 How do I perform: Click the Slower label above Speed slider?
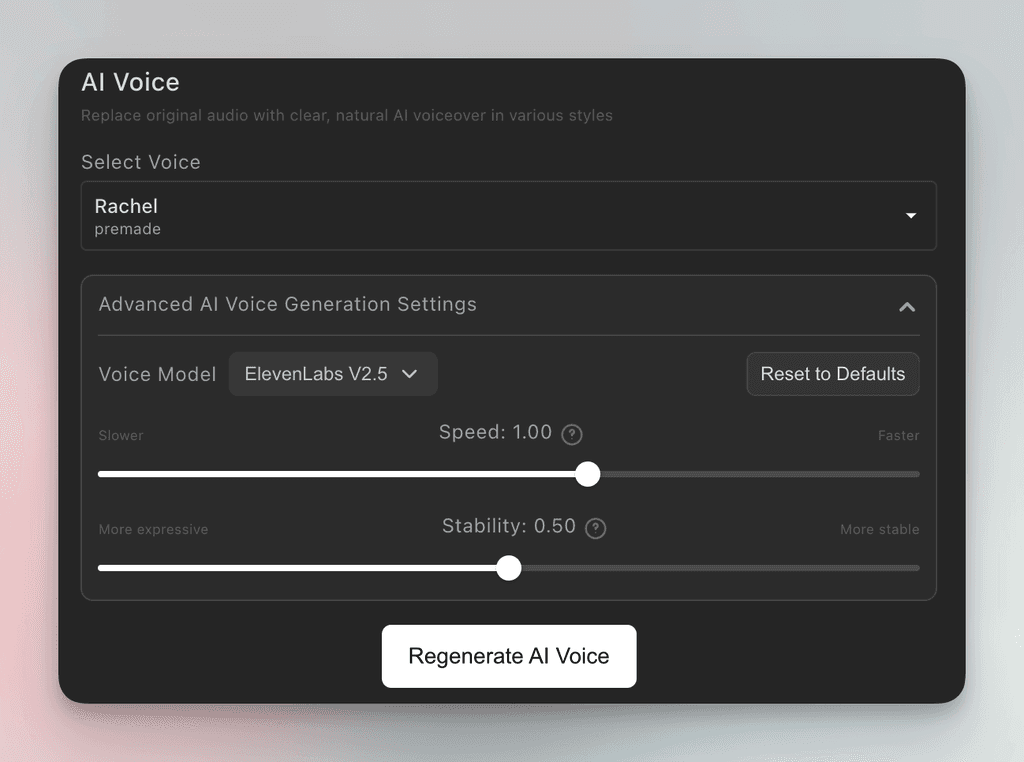pos(121,436)
